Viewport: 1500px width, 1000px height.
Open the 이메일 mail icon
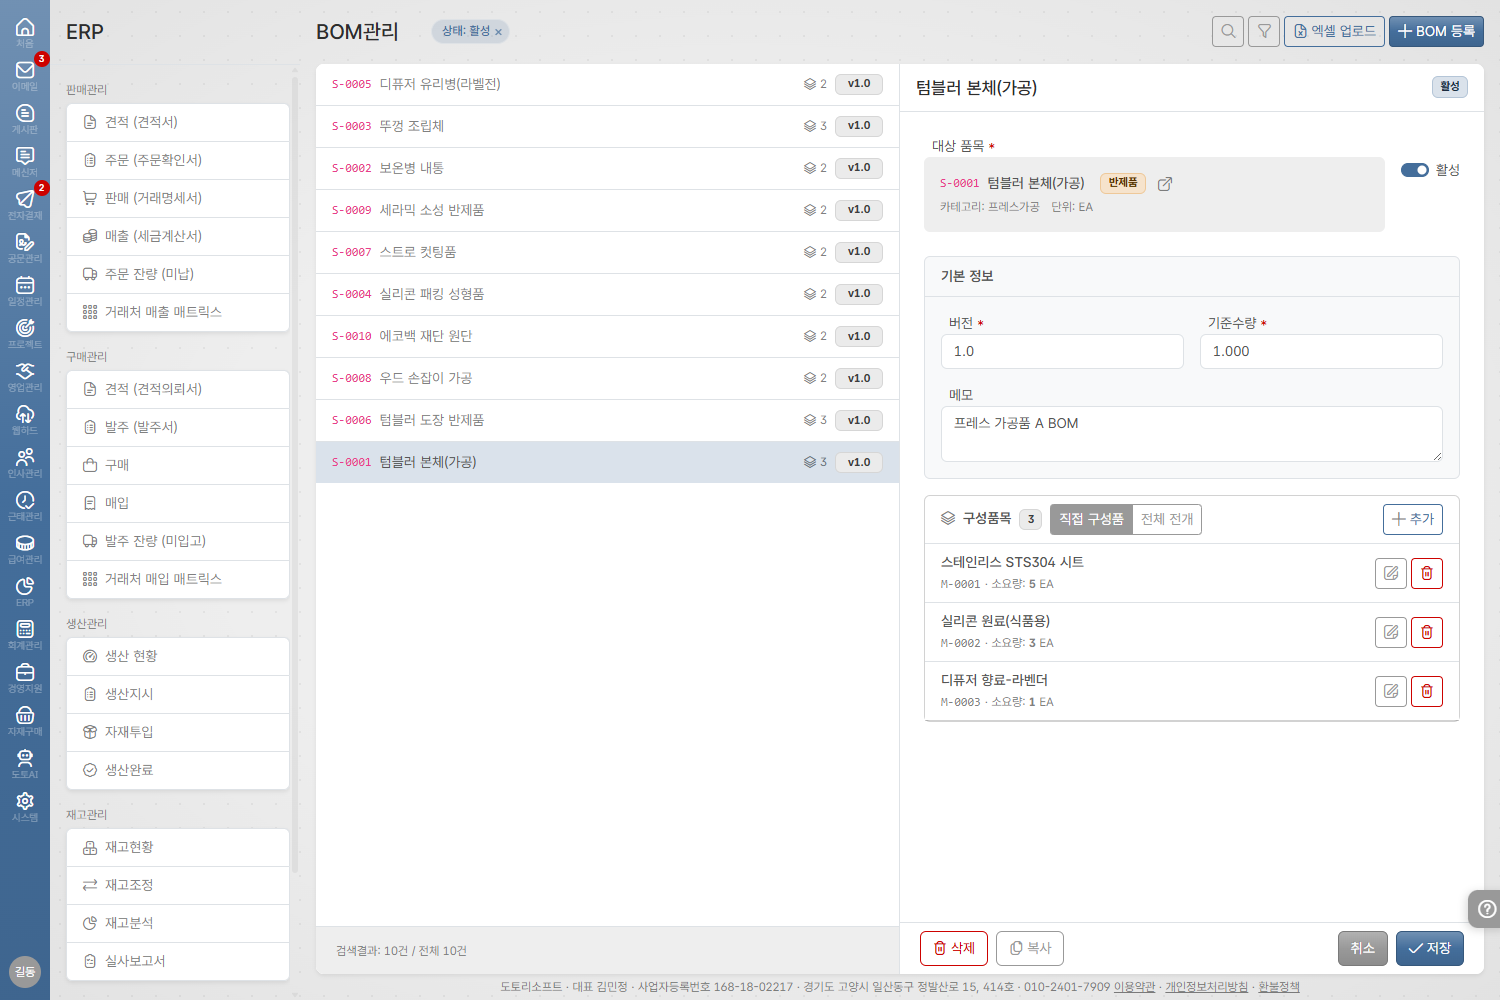tap(25, 75)
